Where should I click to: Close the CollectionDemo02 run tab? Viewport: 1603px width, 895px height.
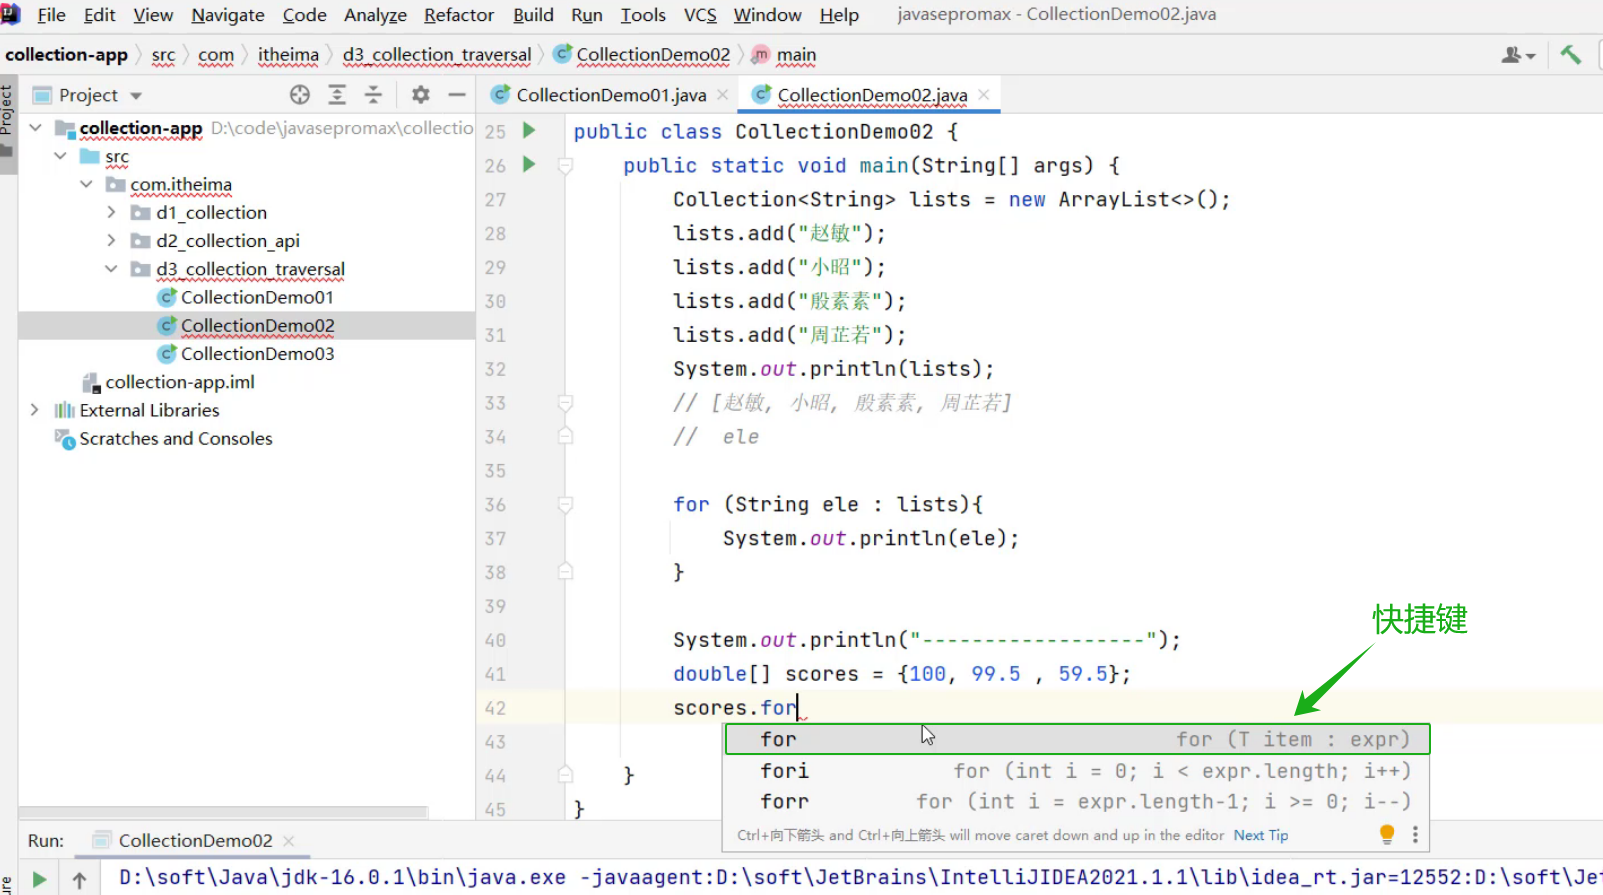tap(289, 841)
